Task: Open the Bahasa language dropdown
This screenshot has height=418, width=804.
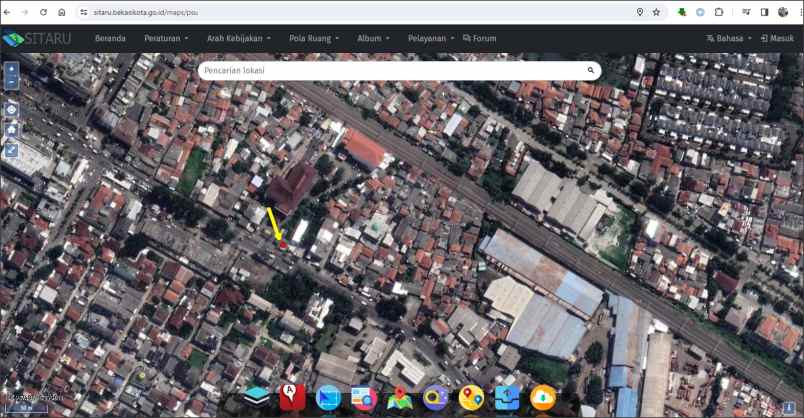Action: (x=729, y=38)
